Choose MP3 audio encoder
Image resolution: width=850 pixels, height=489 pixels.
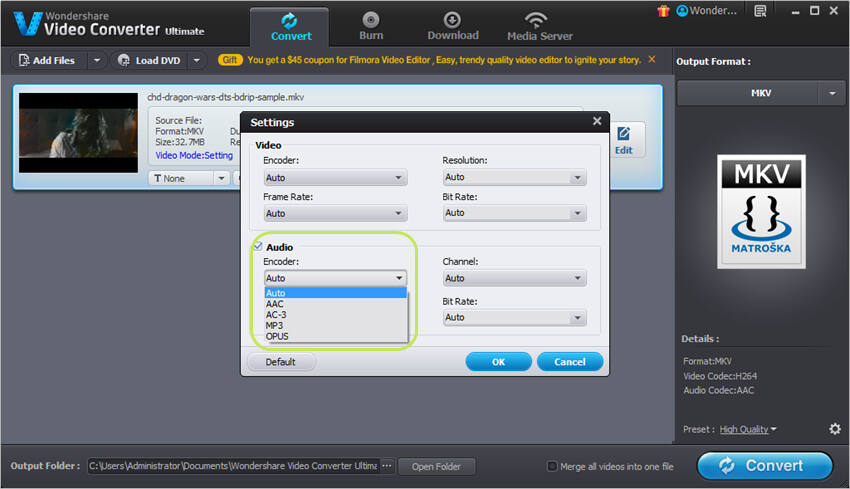pos(336,325)
